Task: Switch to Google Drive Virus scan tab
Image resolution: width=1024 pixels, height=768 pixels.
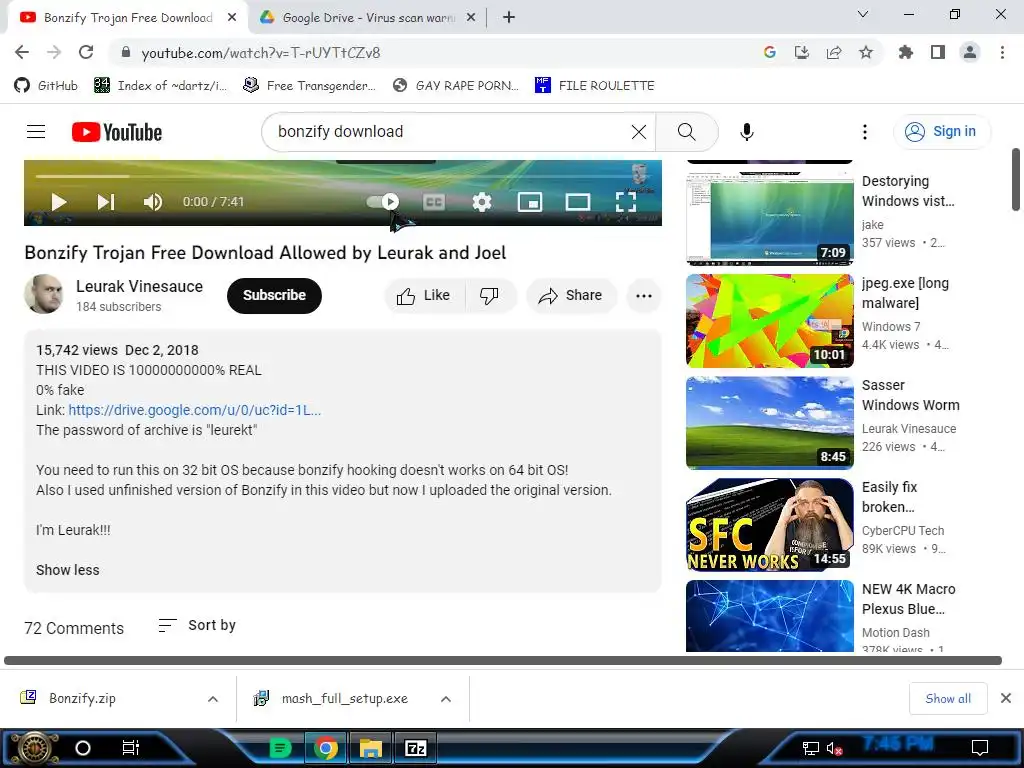Action: tap(367, 18)
